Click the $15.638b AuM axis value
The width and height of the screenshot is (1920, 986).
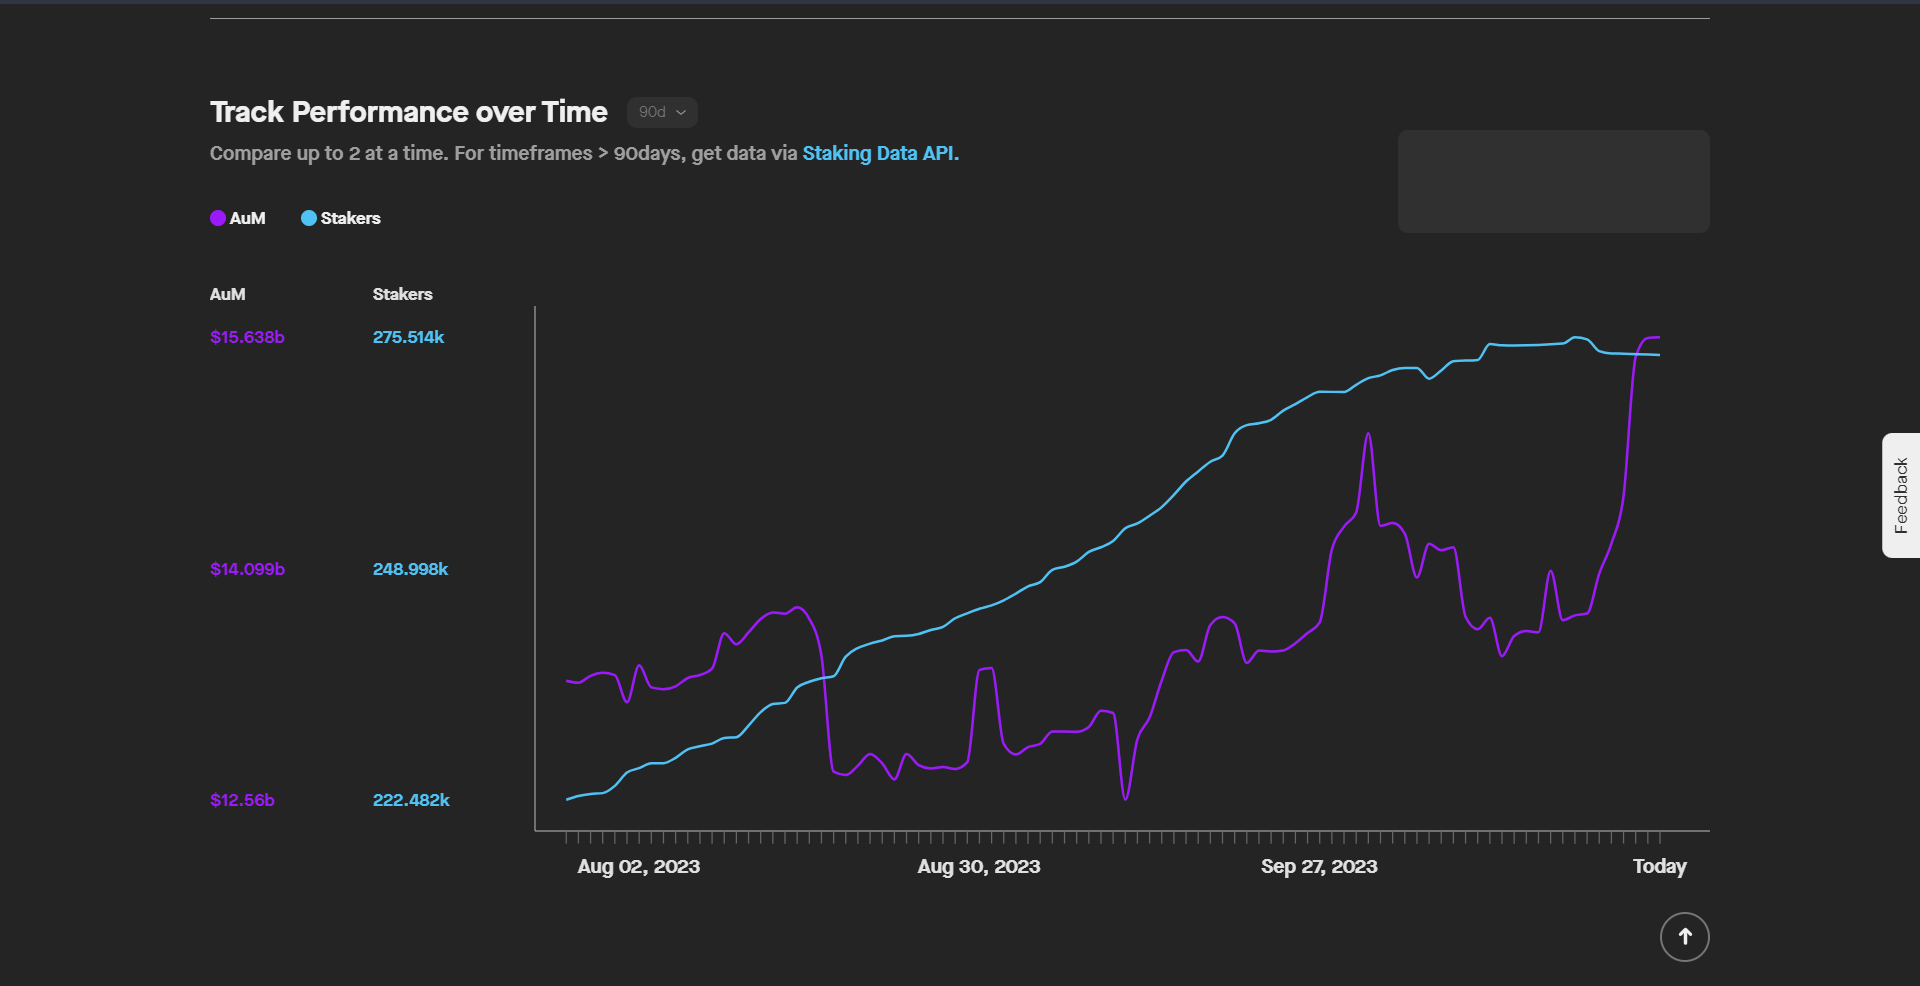[247, 337]
